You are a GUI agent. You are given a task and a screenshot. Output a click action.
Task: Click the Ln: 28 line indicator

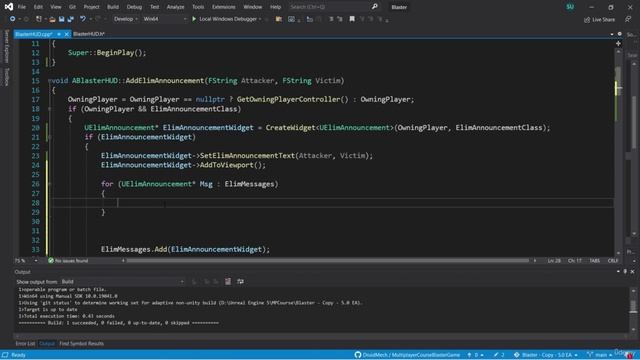point(554,260)
